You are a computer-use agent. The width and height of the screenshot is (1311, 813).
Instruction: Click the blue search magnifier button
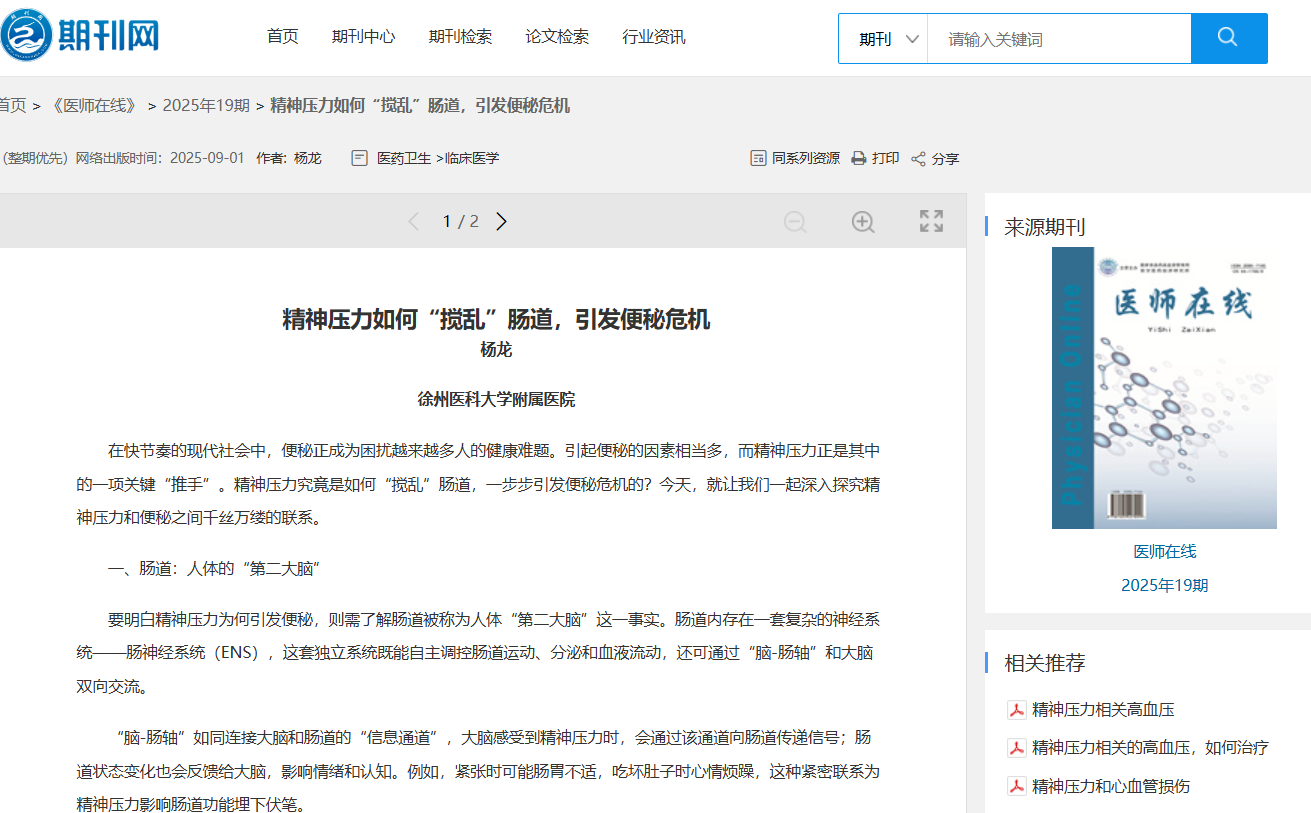coord(1228,38)
